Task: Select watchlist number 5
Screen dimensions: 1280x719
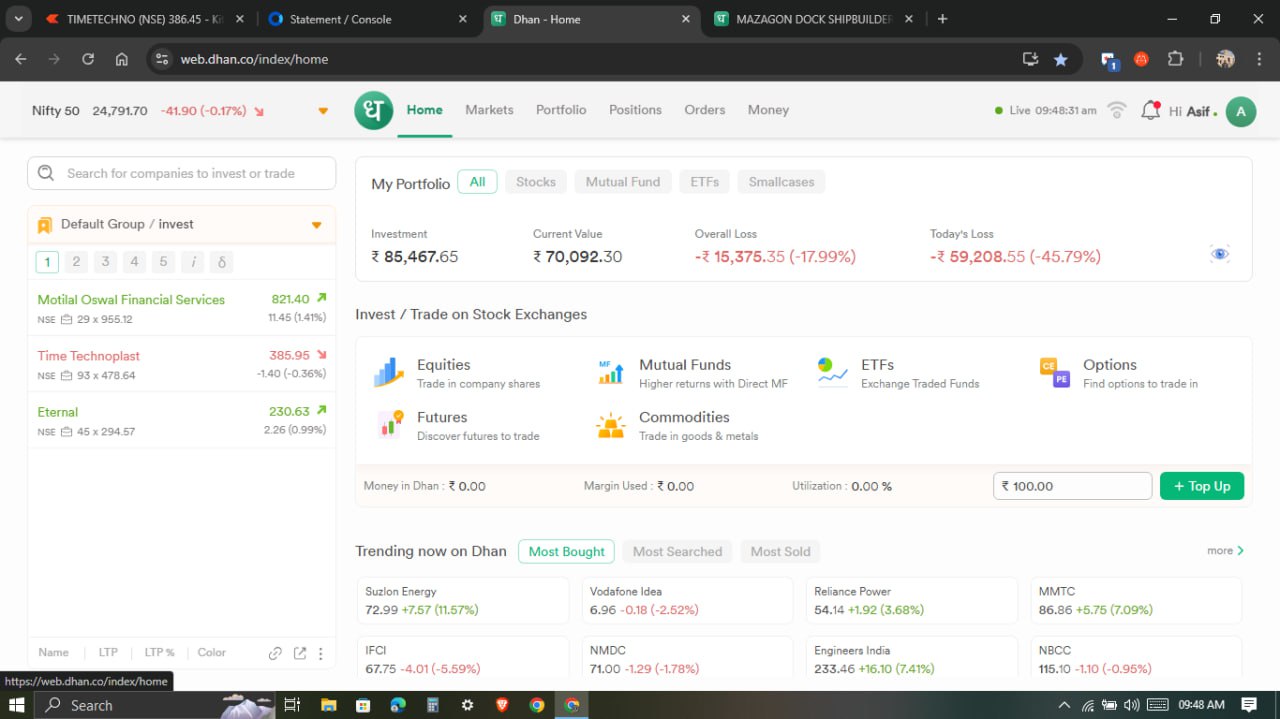Action: pyautogui.click(x=163, y=262)
